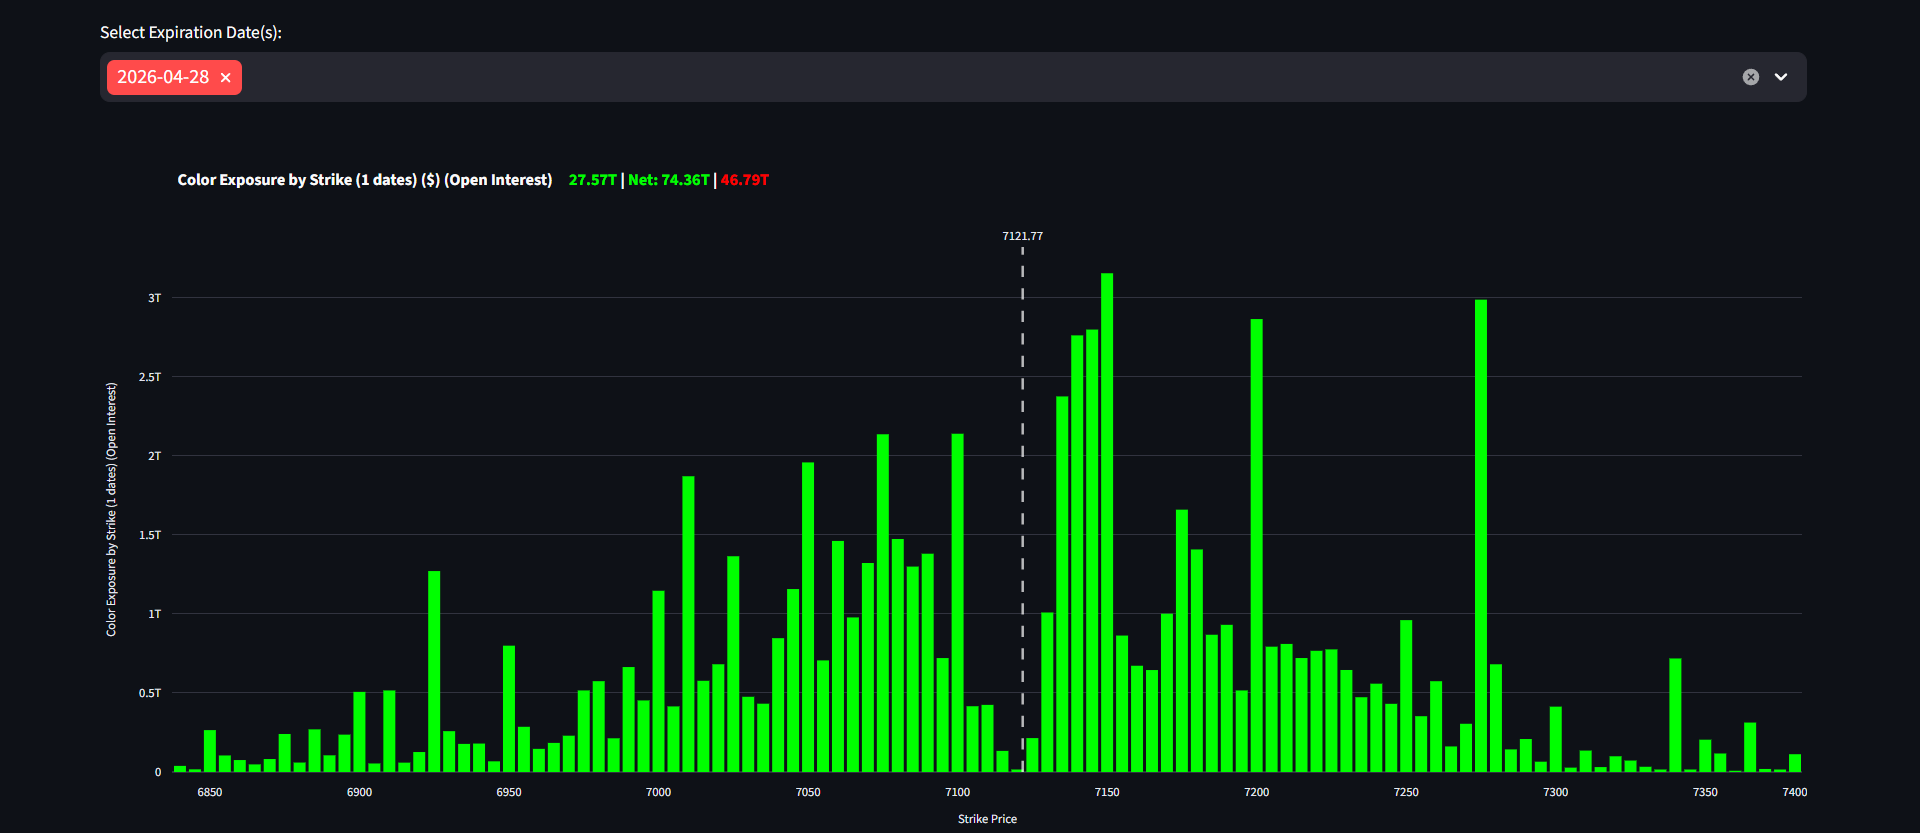This screenshot has width=1920, height=833.
Task: Click the Net: 74.36T value
Action: point(668,180)
